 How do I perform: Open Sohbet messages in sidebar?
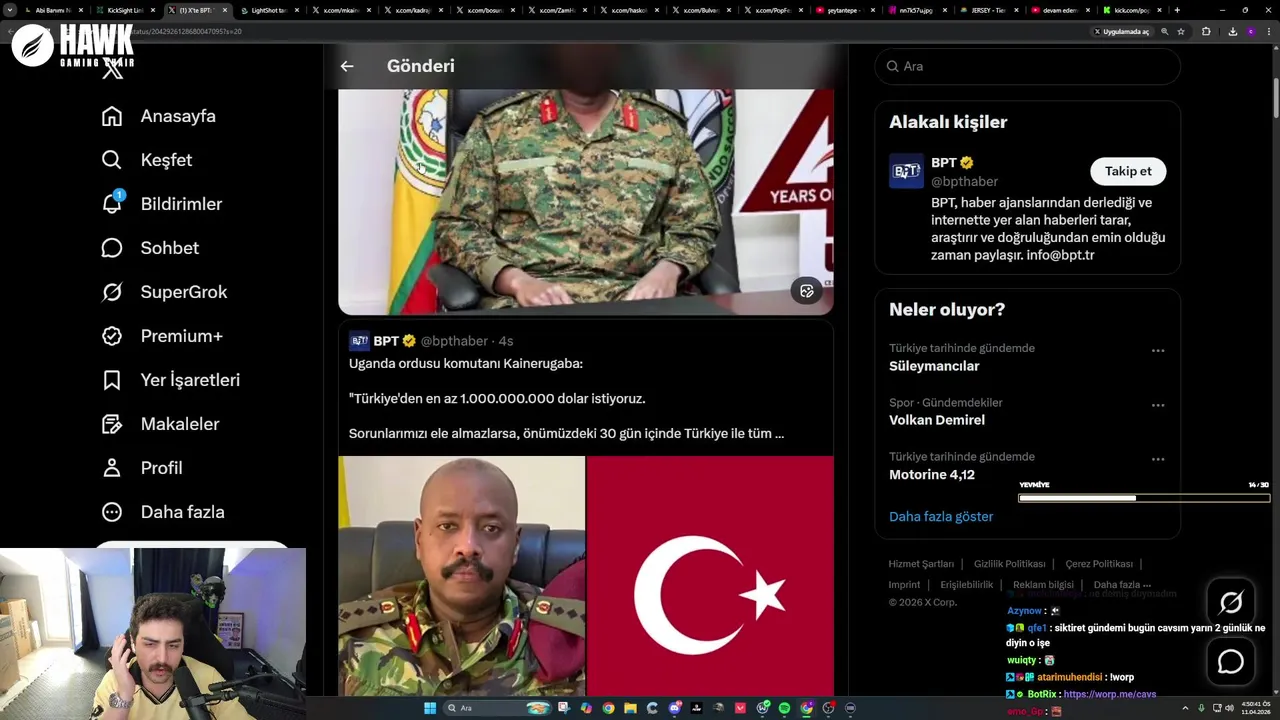point(150,248)
